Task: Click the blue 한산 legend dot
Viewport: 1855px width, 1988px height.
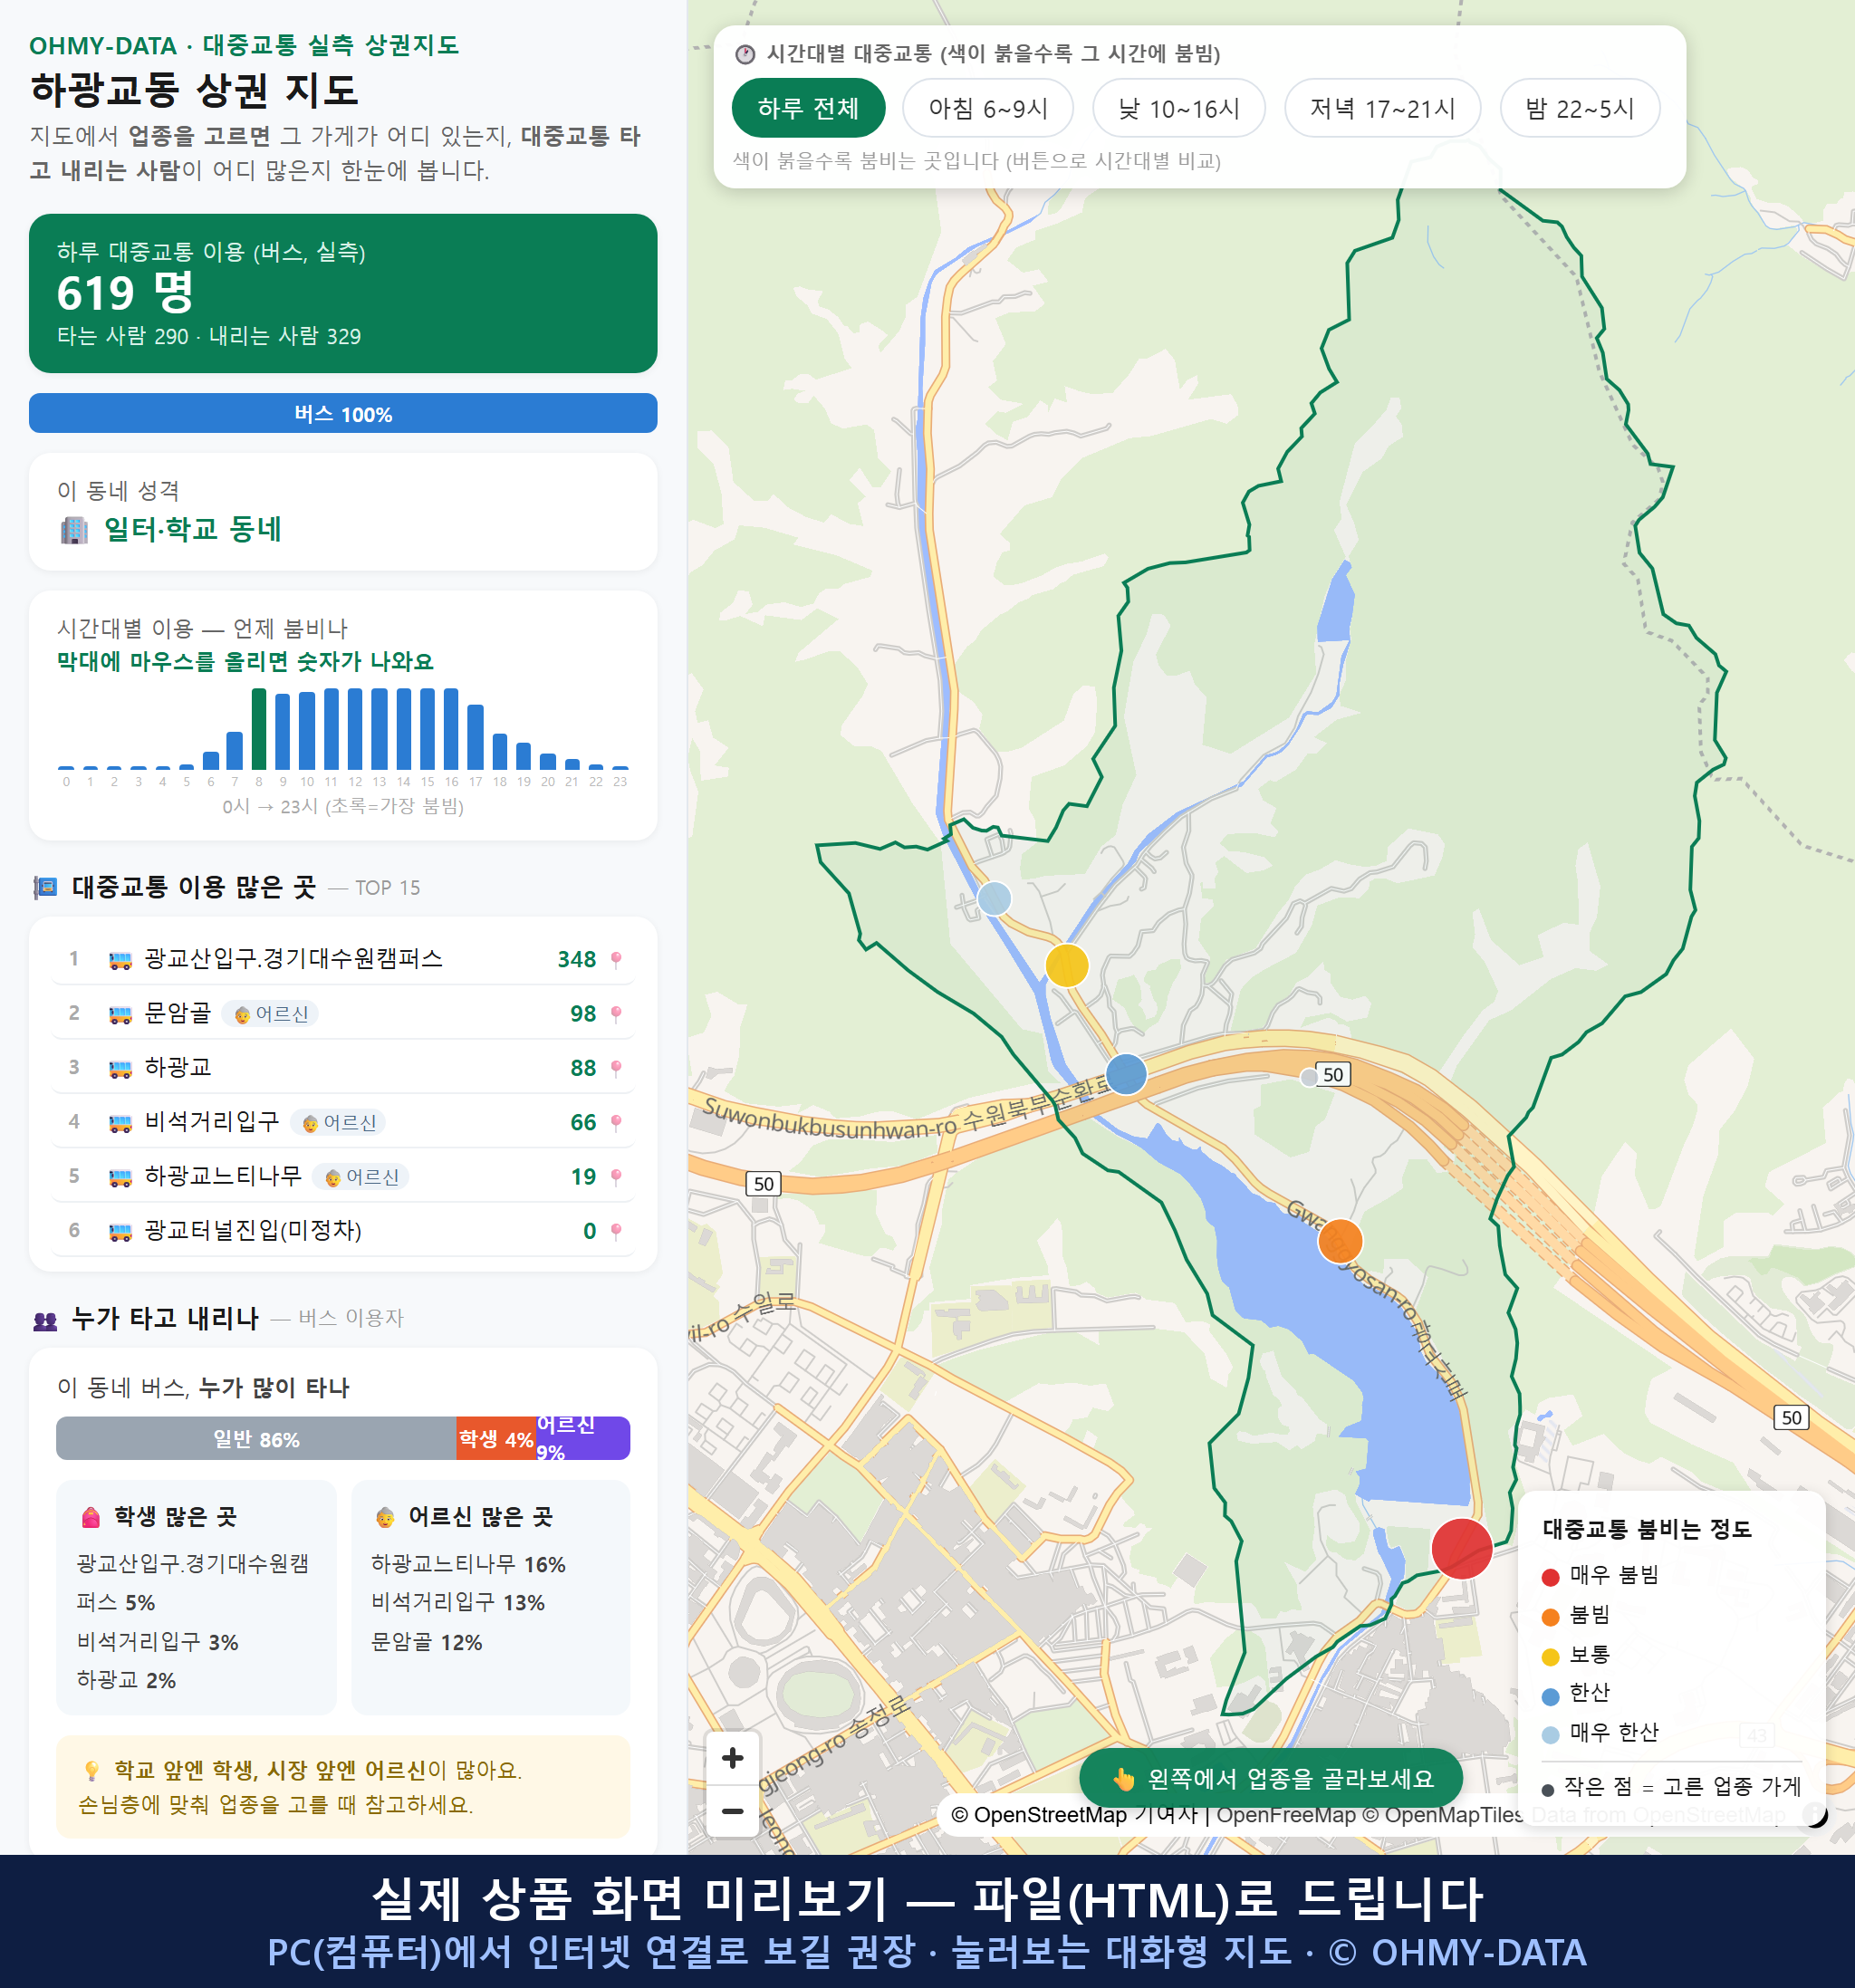Action: pos(1550,1696)
